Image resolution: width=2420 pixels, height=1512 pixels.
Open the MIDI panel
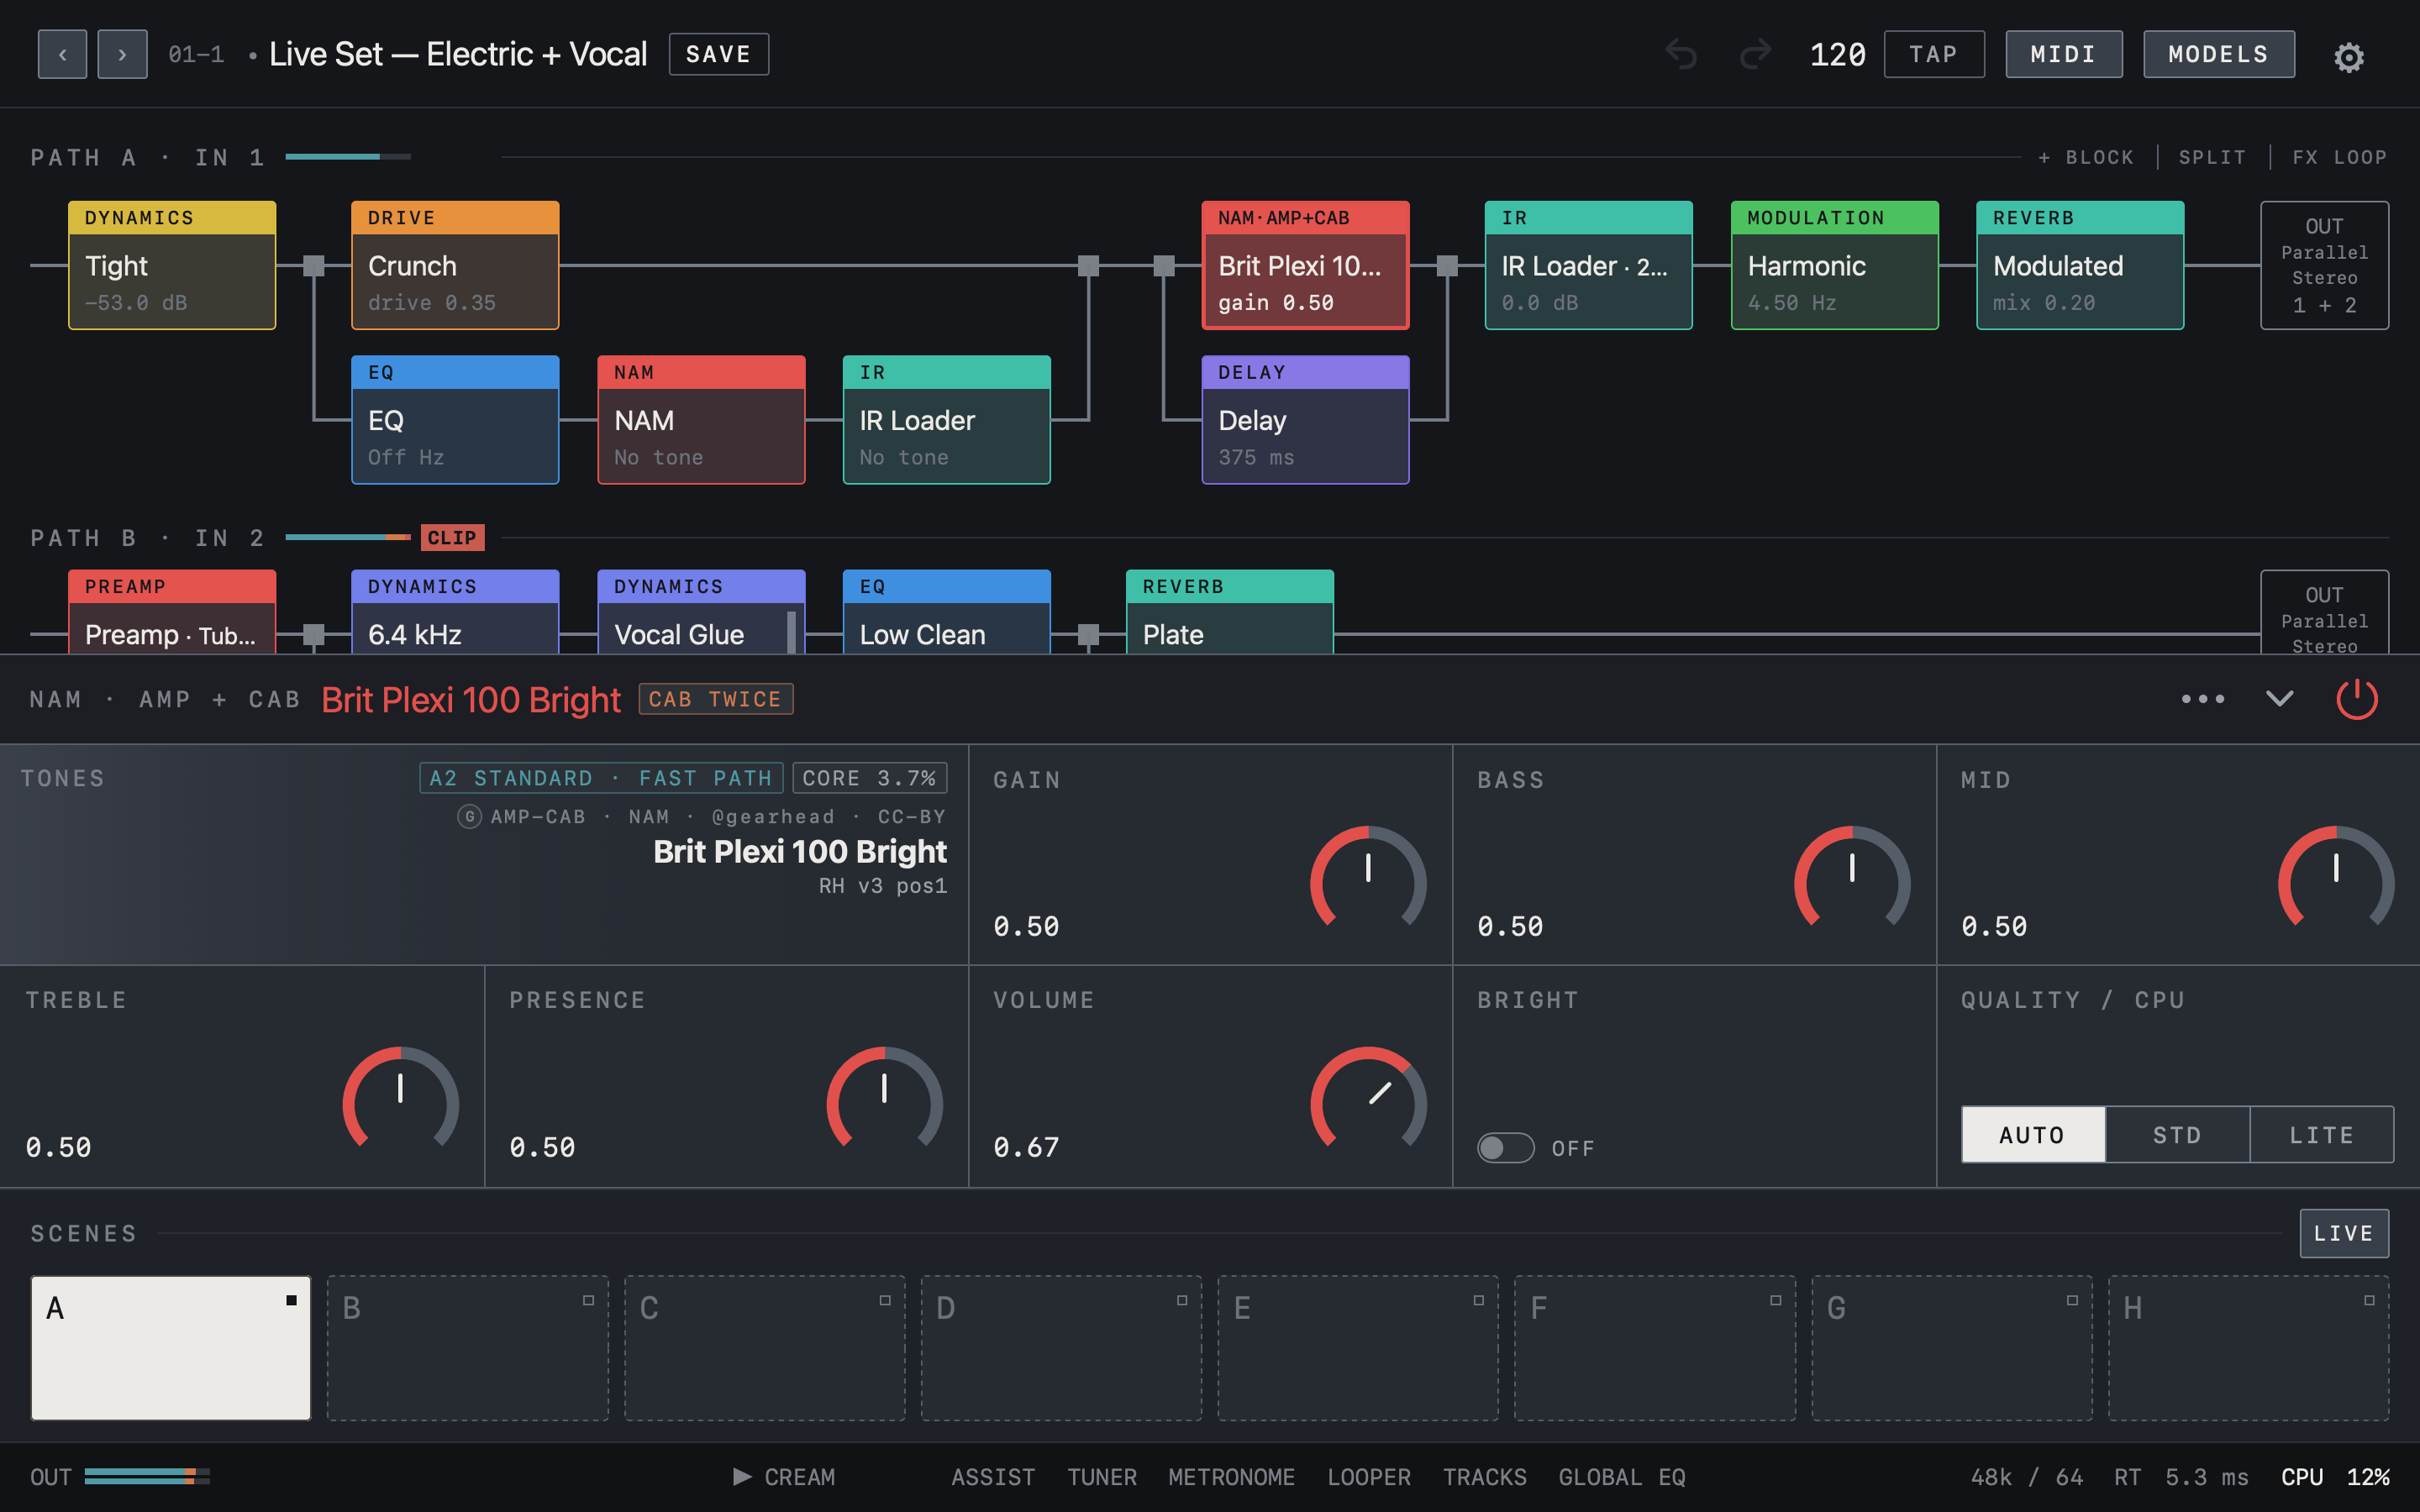pos(2063,54)
